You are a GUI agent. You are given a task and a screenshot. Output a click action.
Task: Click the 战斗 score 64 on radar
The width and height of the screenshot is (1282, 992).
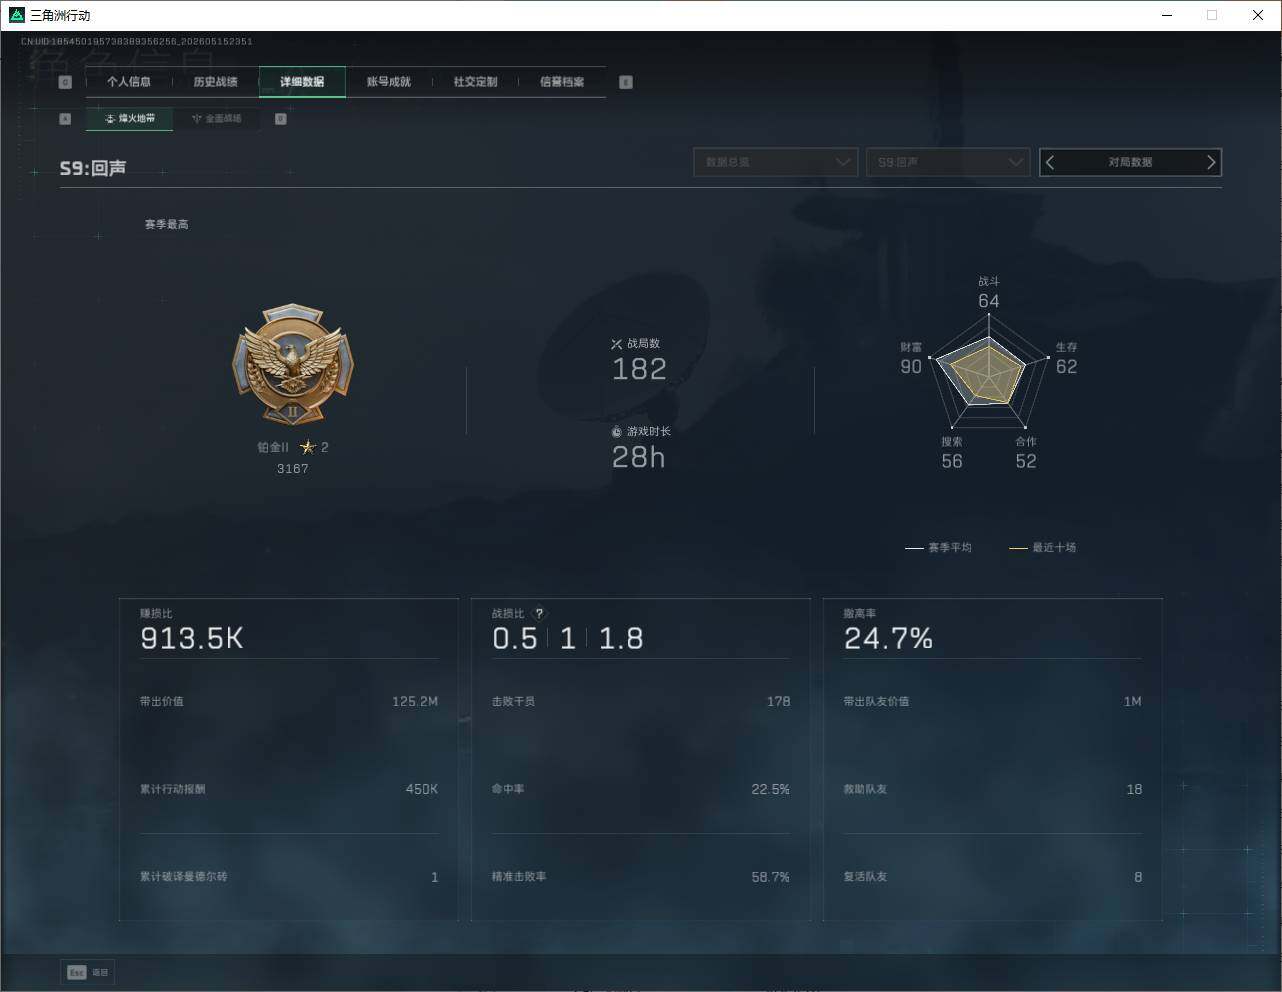coord(989,301)
